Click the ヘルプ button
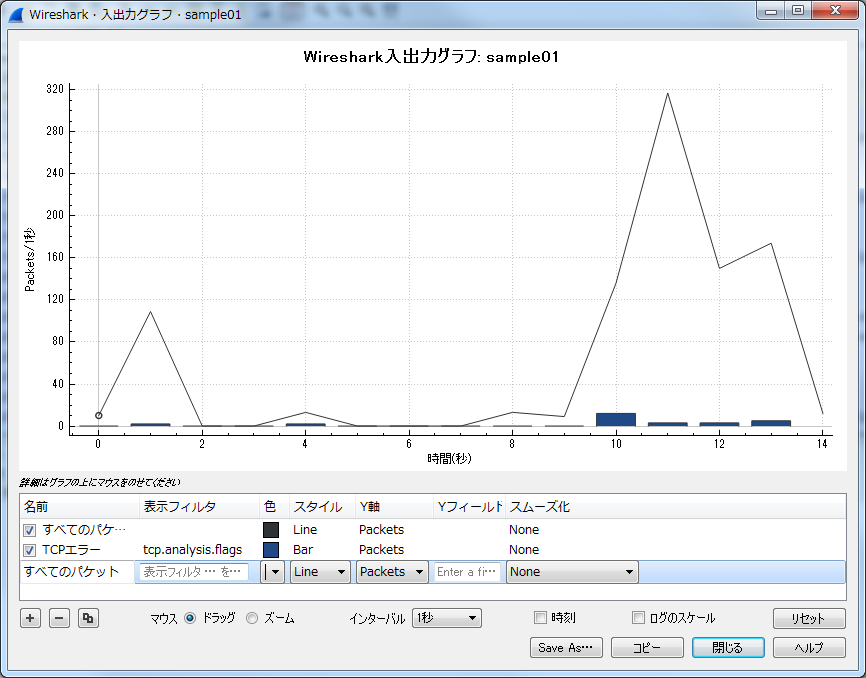The width and height of the screenshot is (866, 678). click(x=809, y=648)
